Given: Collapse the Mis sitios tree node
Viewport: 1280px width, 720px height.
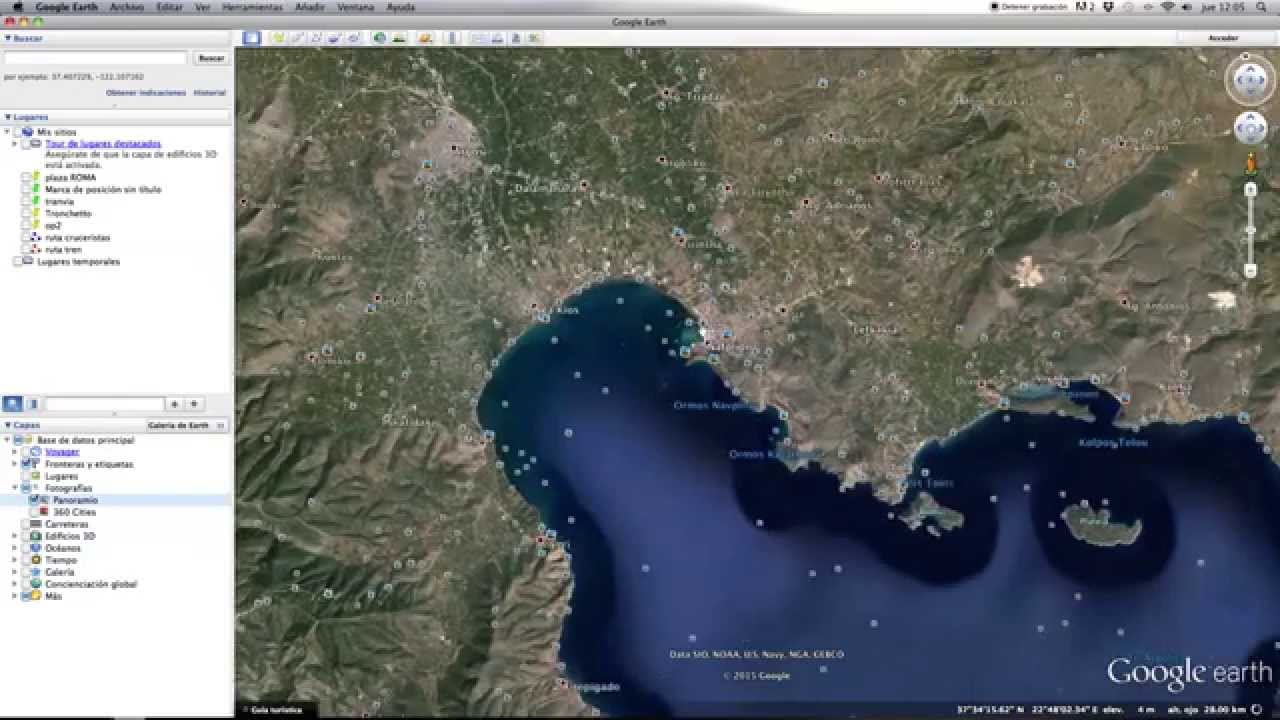Looking at the screenshot, I should click(x=8, y=132).
